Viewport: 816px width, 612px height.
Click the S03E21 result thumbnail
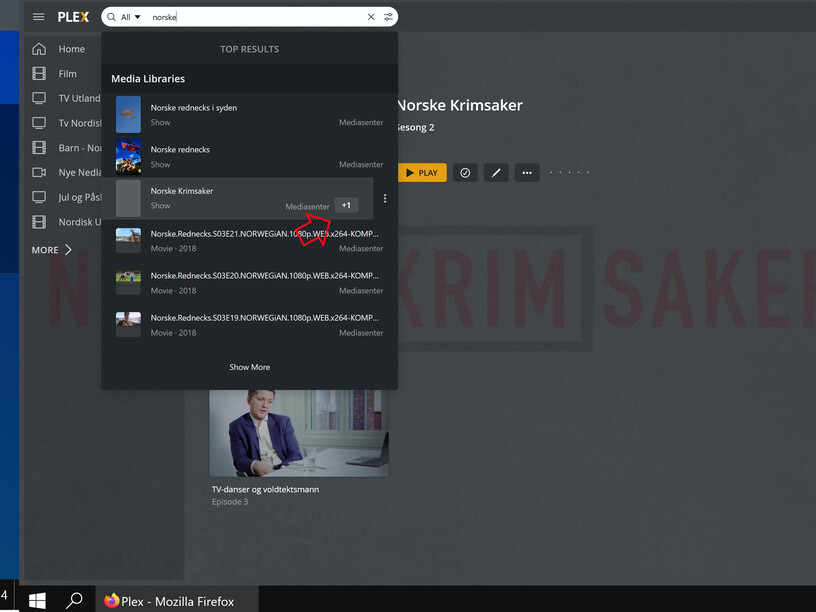point(128,240)
